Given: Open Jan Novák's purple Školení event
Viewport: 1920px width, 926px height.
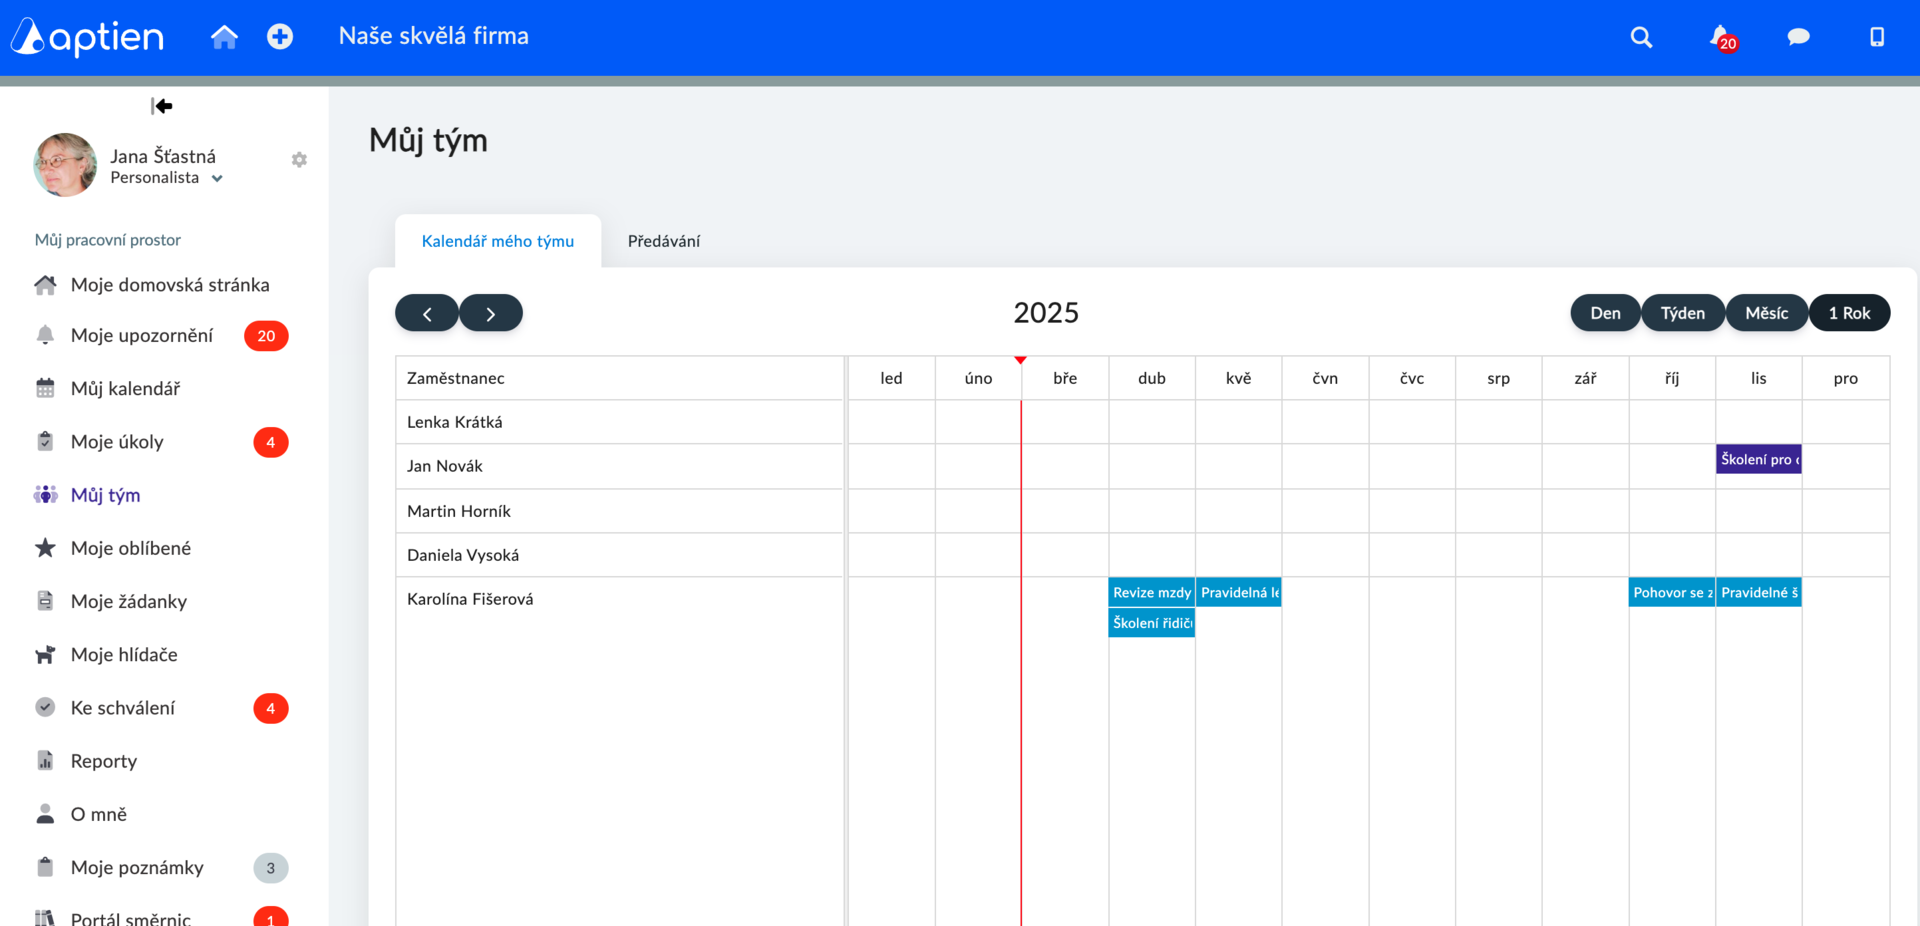Looking at the screenshot, I should (x=1758, y=459).
